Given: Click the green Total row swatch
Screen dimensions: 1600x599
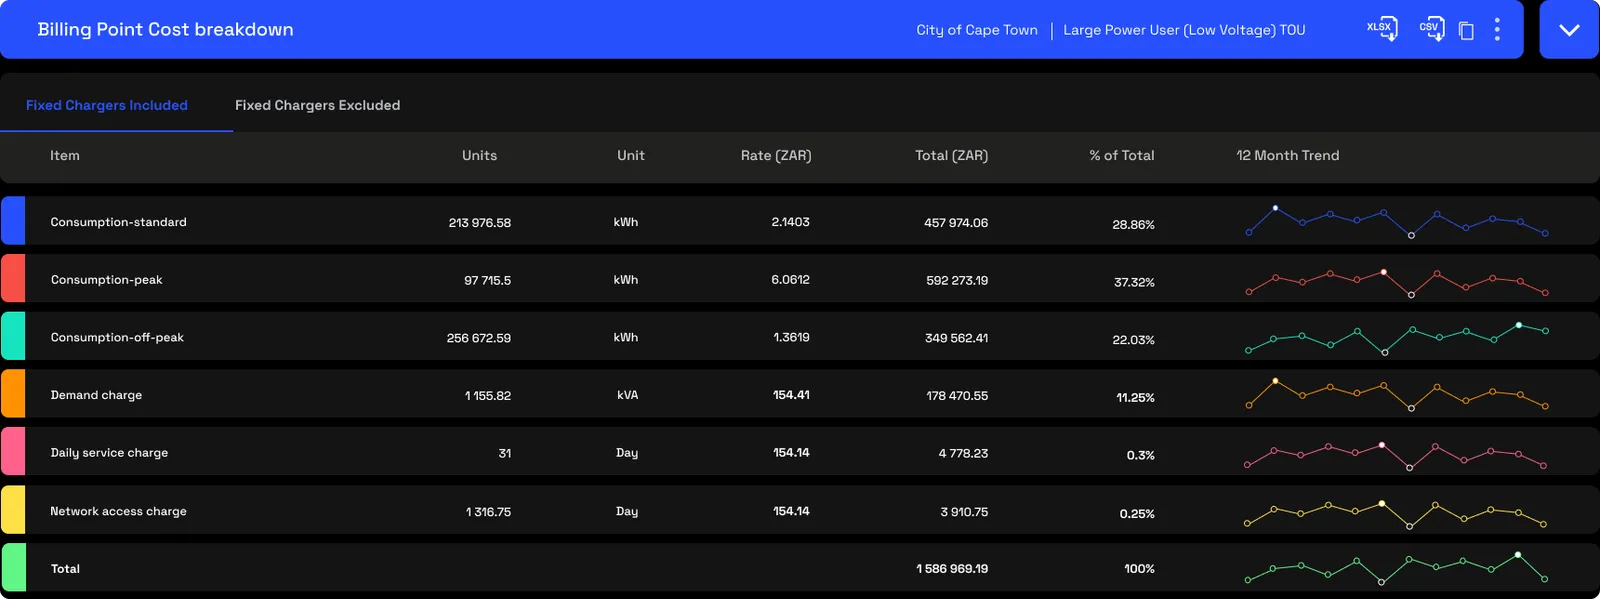Looking at the screenshot, I should (x=13, y=568).
